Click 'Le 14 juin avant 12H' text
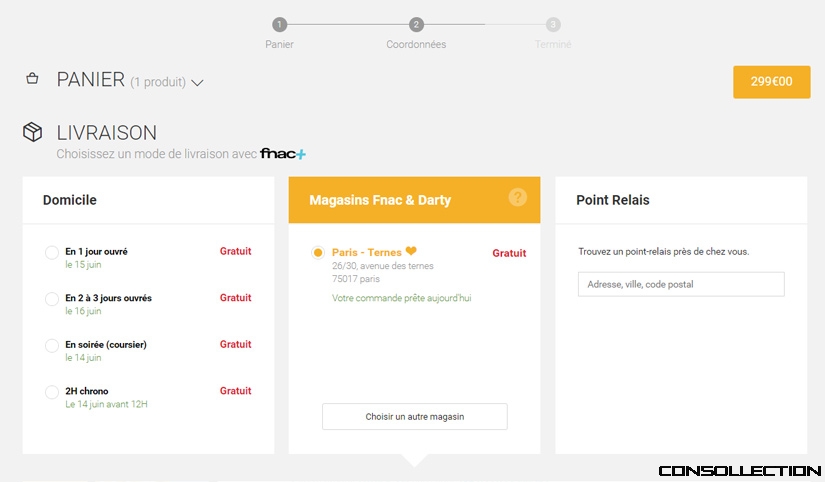The height and width of the screenshot is (482, 825). [106, 404]
